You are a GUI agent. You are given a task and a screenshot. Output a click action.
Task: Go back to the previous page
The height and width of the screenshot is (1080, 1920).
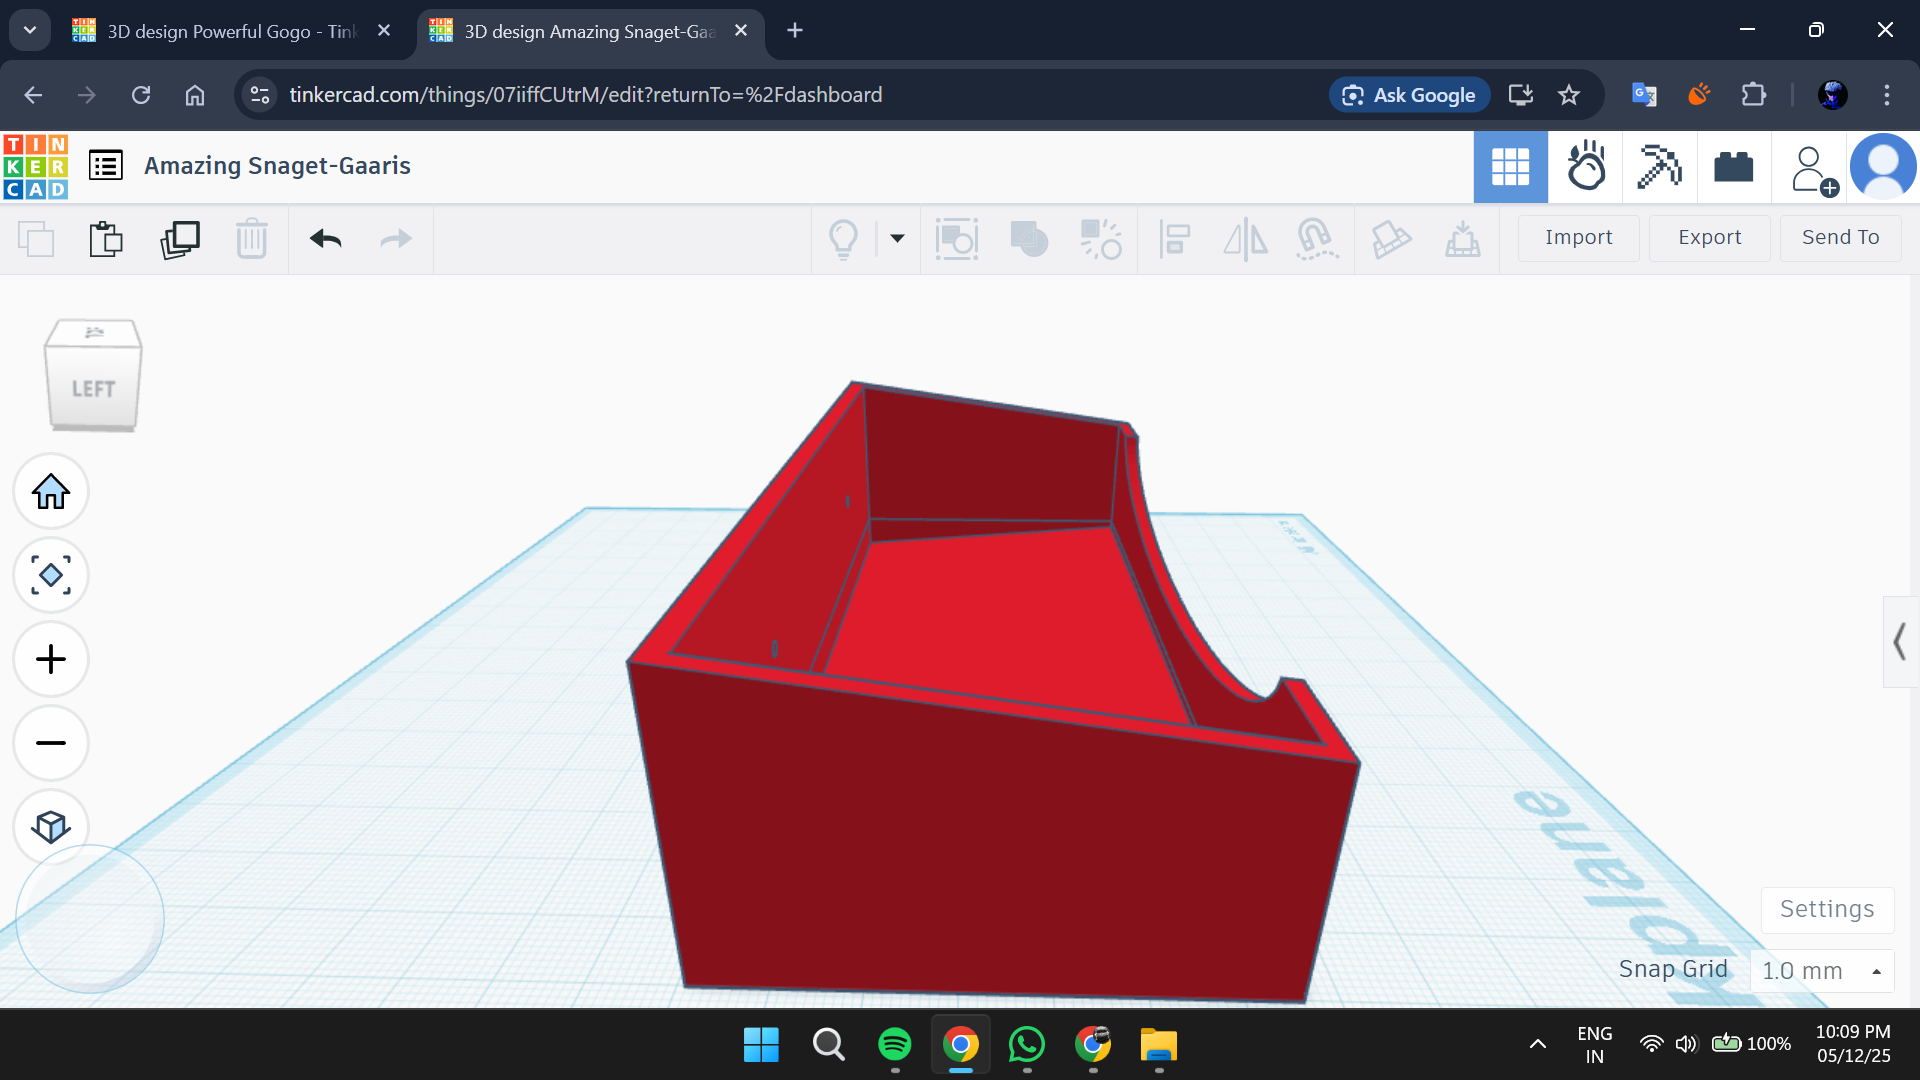pyautogui.click(x=33, y=95)
